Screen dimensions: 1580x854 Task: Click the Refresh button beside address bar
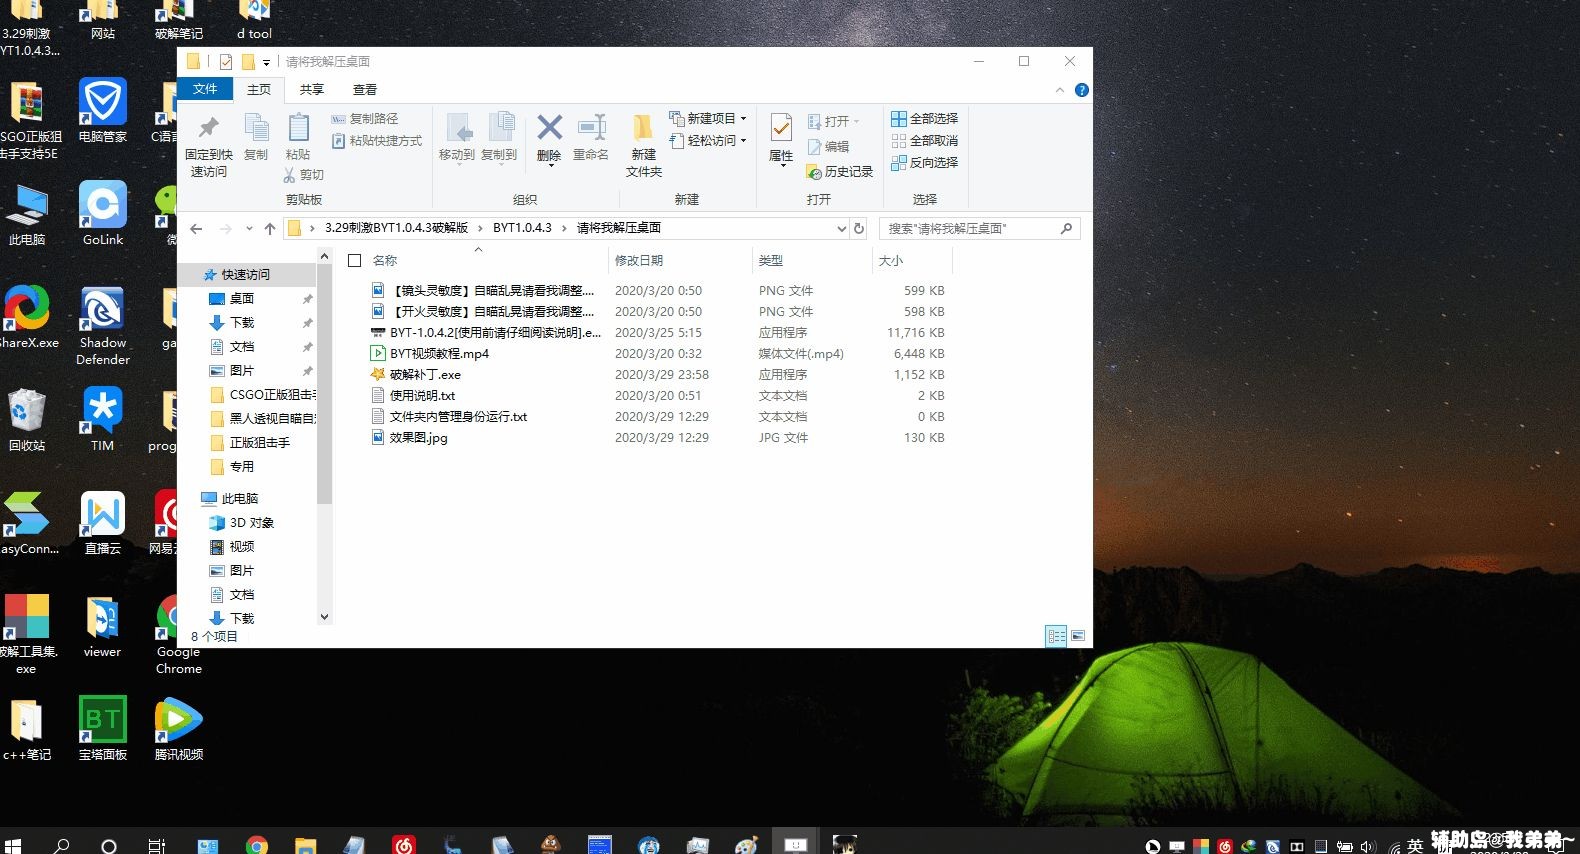858,228
